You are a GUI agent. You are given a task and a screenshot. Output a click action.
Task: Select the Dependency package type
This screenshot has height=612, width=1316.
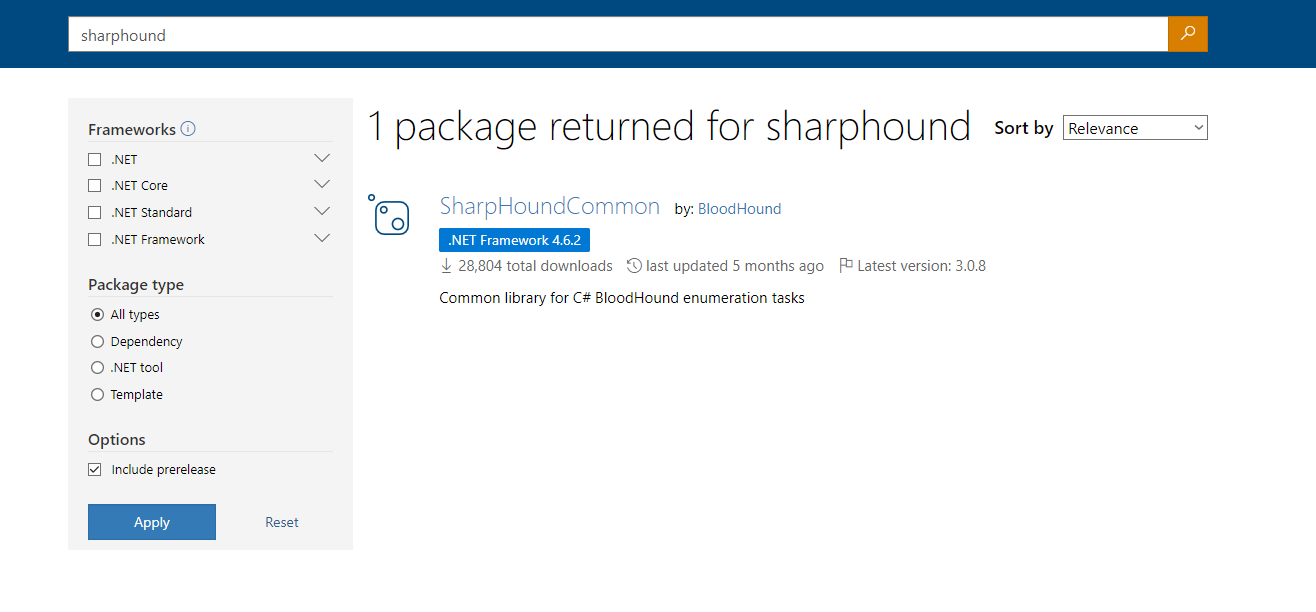[97, 342]
